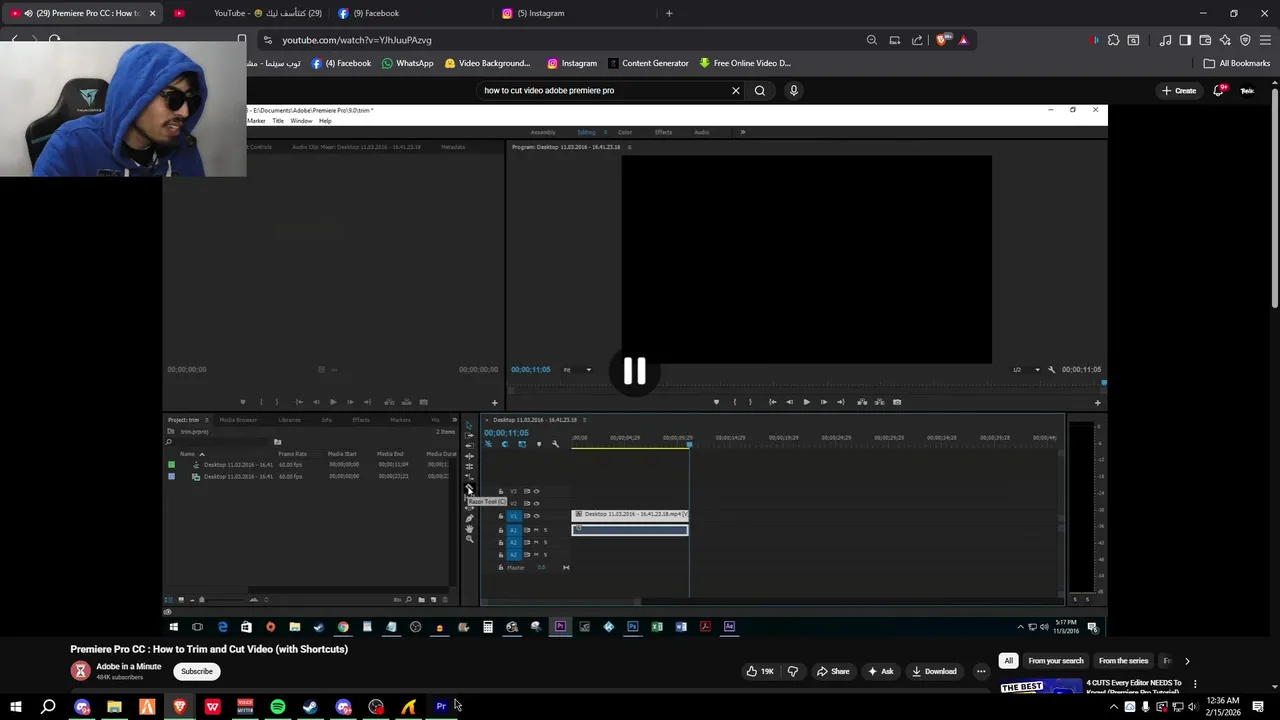Subscribe to Adobe in a Minute
This screenshot has height=720, width=1280.
[x=197, y=671]
